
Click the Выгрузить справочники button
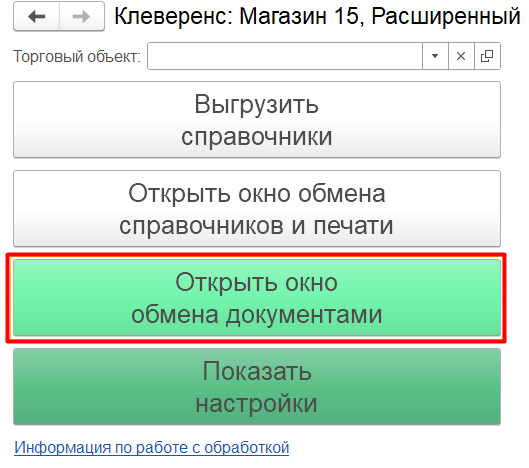pyautogui.click(x=257, y=119)
